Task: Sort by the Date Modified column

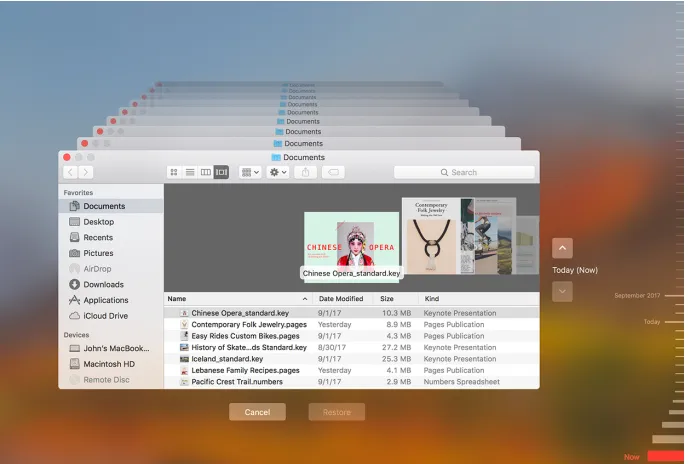Action: point(343,298)
